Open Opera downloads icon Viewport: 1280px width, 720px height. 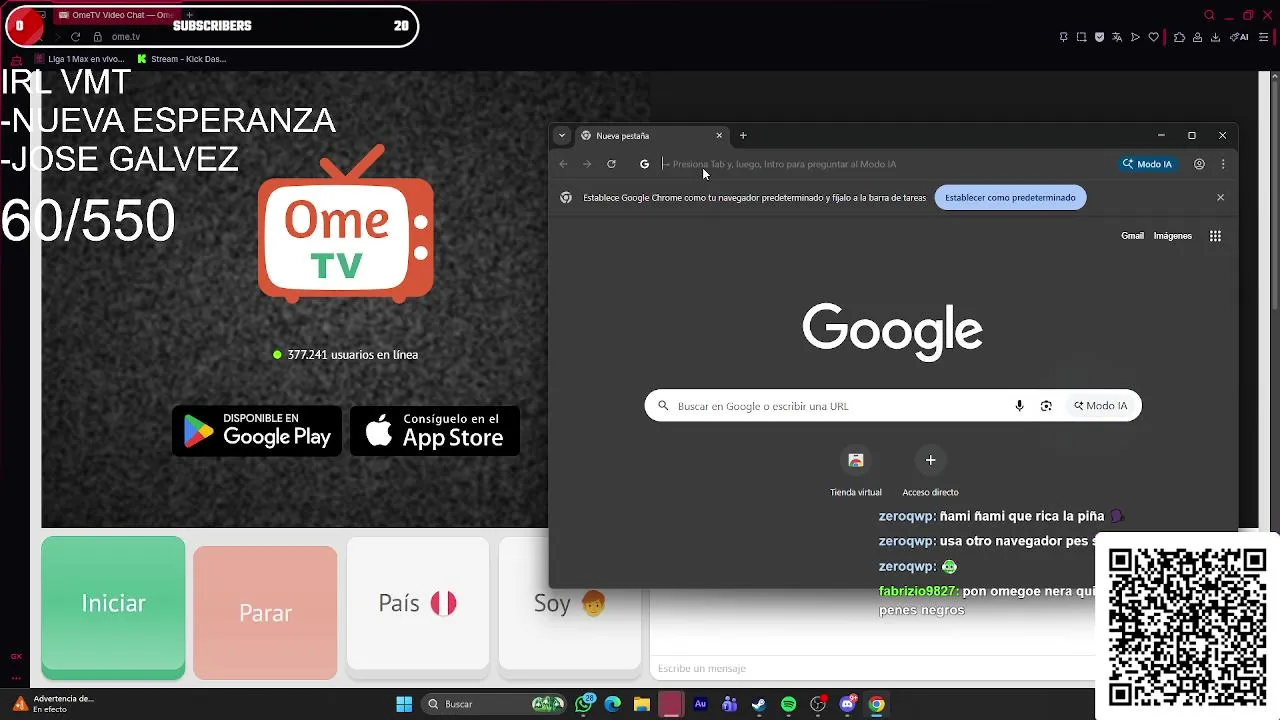(1215, 37)
